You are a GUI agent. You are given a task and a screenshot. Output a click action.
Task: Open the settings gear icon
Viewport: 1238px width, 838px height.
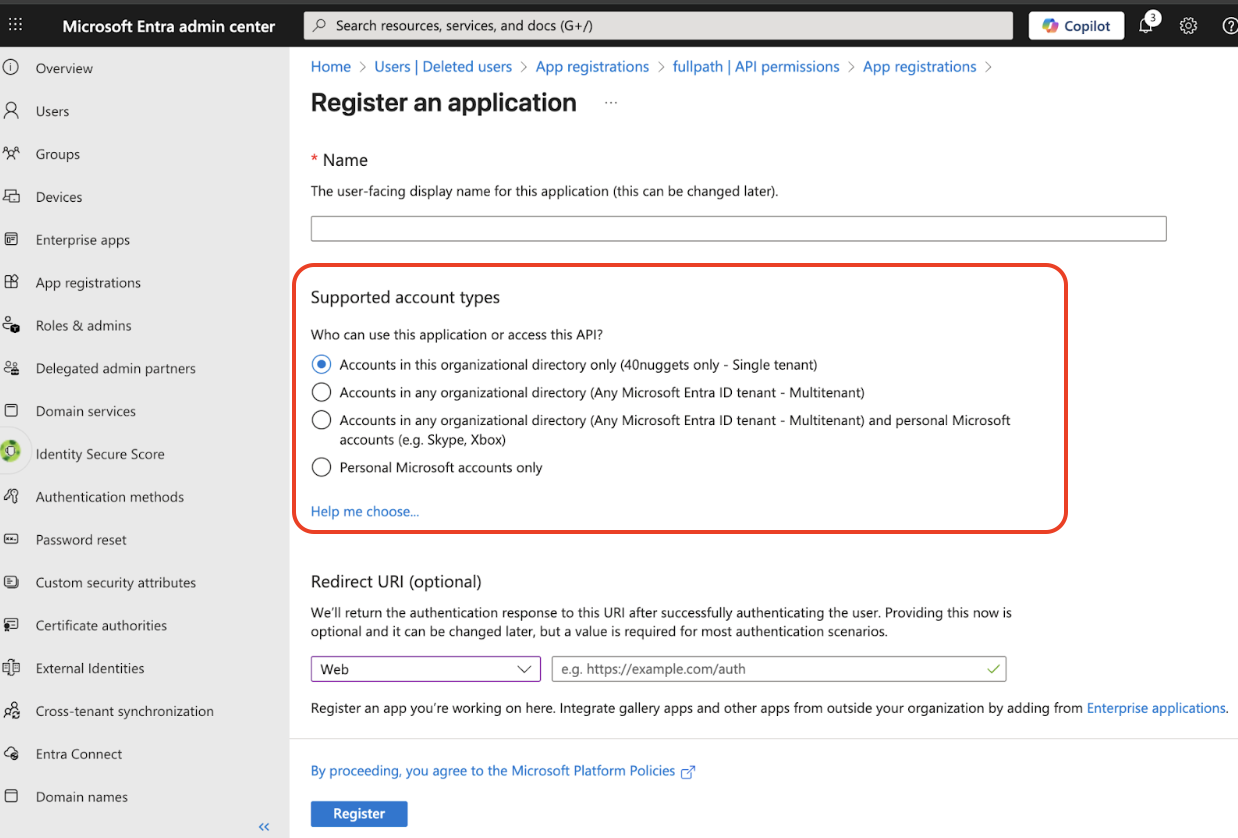coord(1188,26)
